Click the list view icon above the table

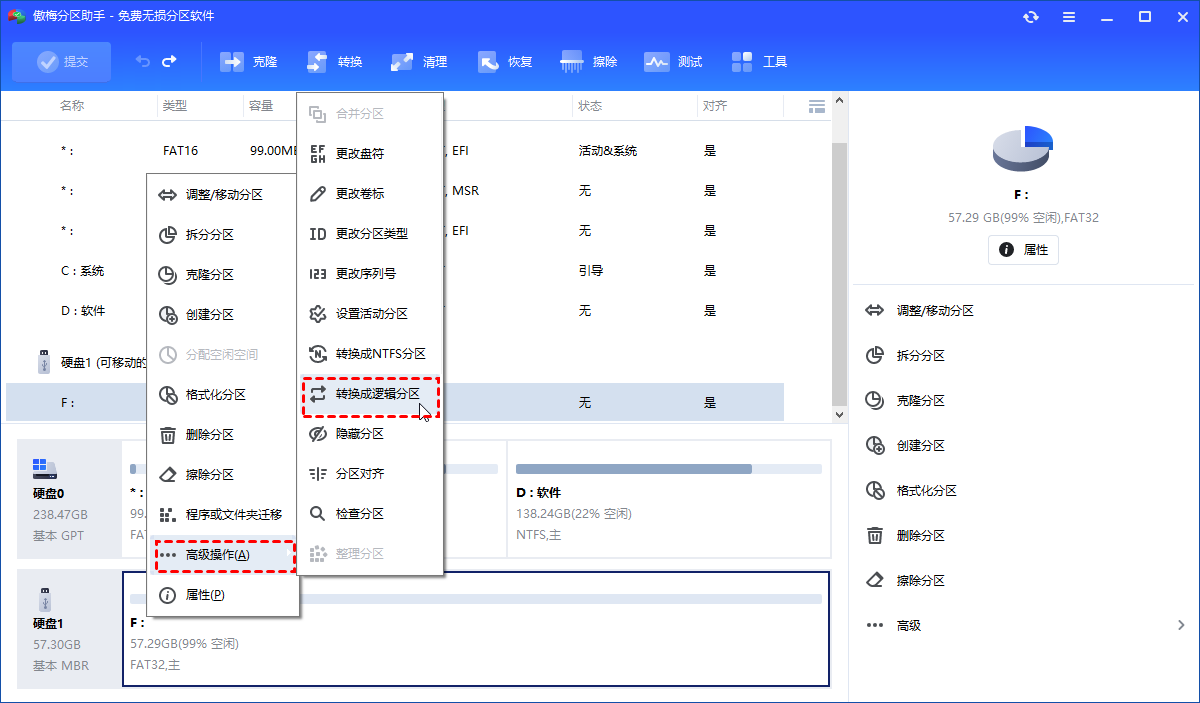point(816,105)
